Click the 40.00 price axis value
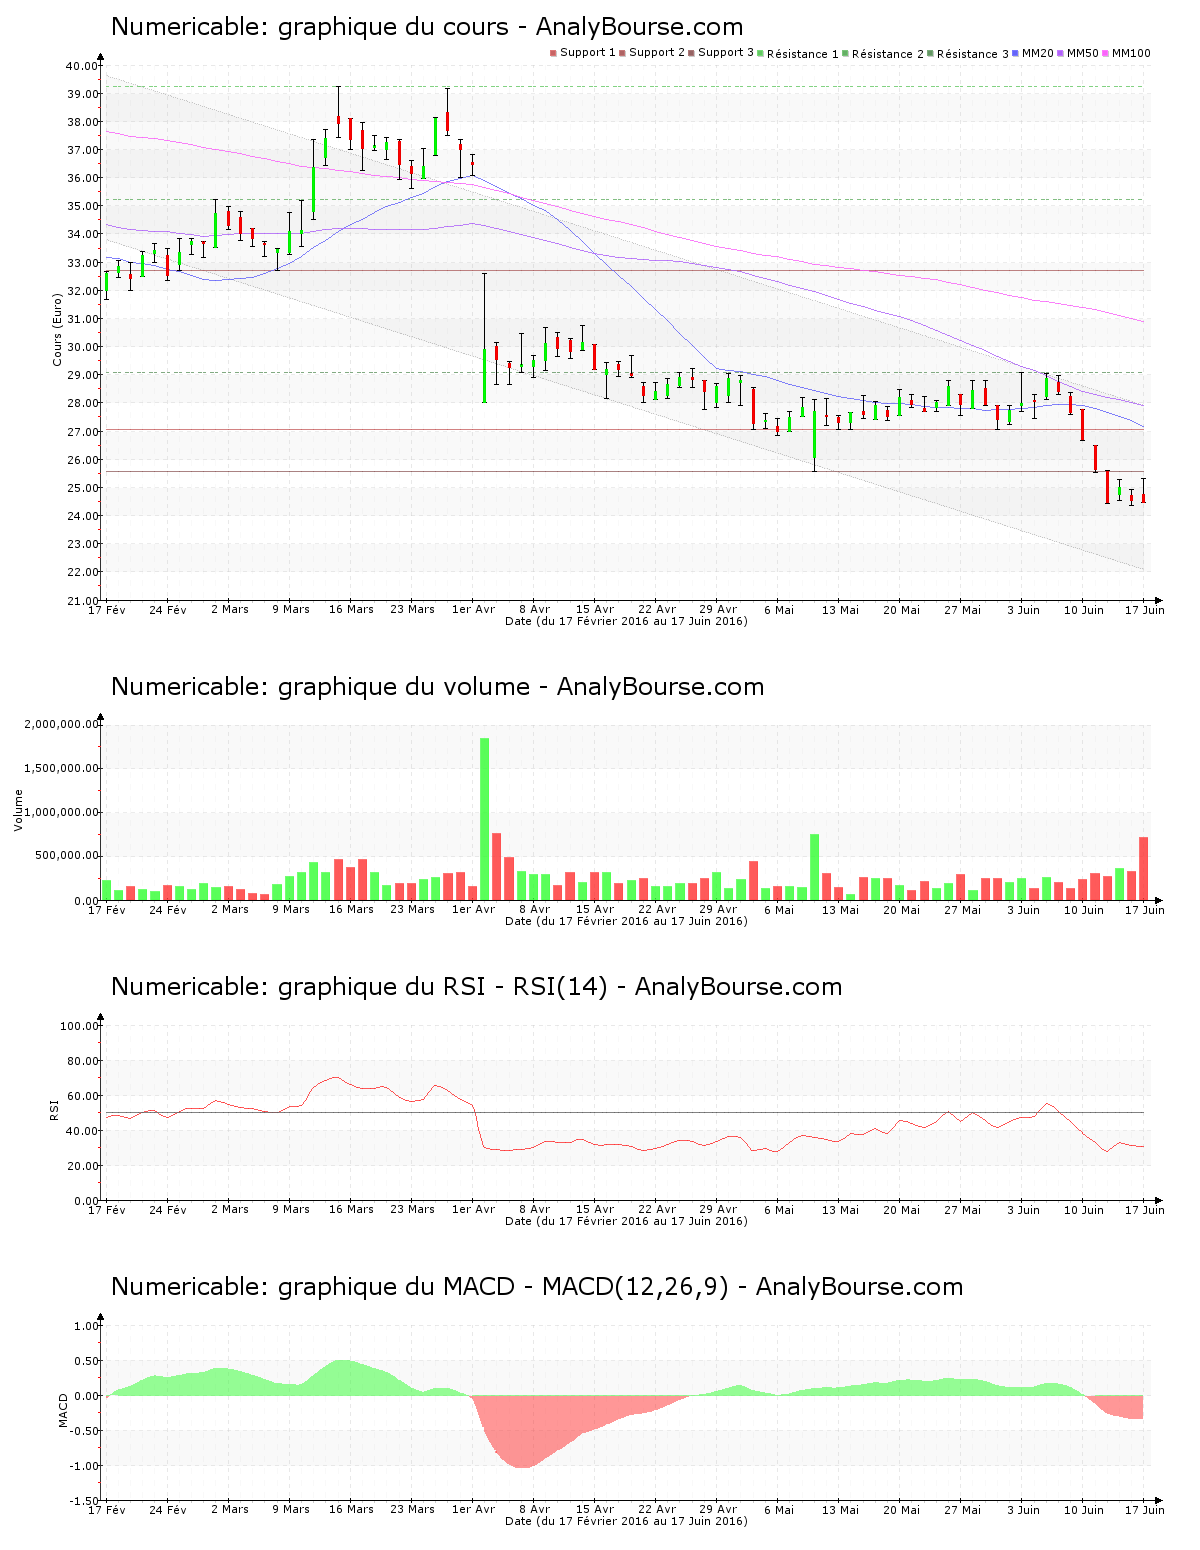The image size is (1200, 1550). (x=83, y=66)
